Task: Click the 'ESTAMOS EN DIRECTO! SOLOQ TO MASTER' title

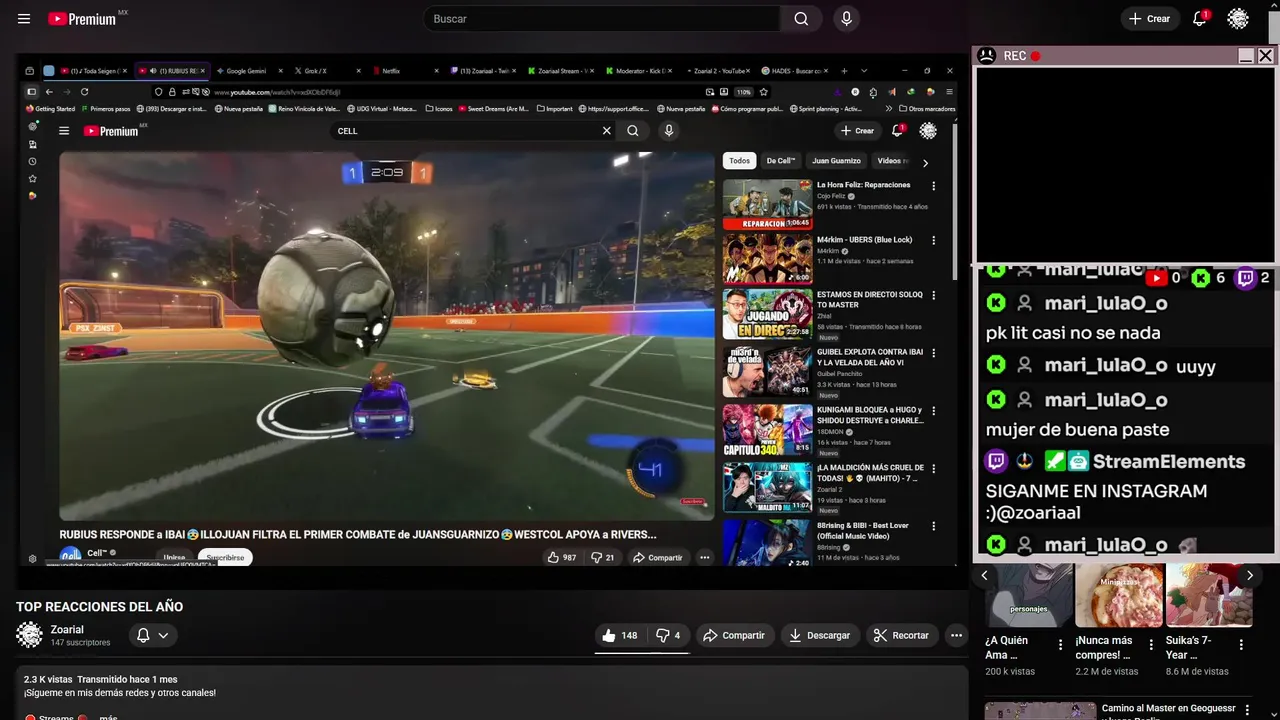Action: 870,300
